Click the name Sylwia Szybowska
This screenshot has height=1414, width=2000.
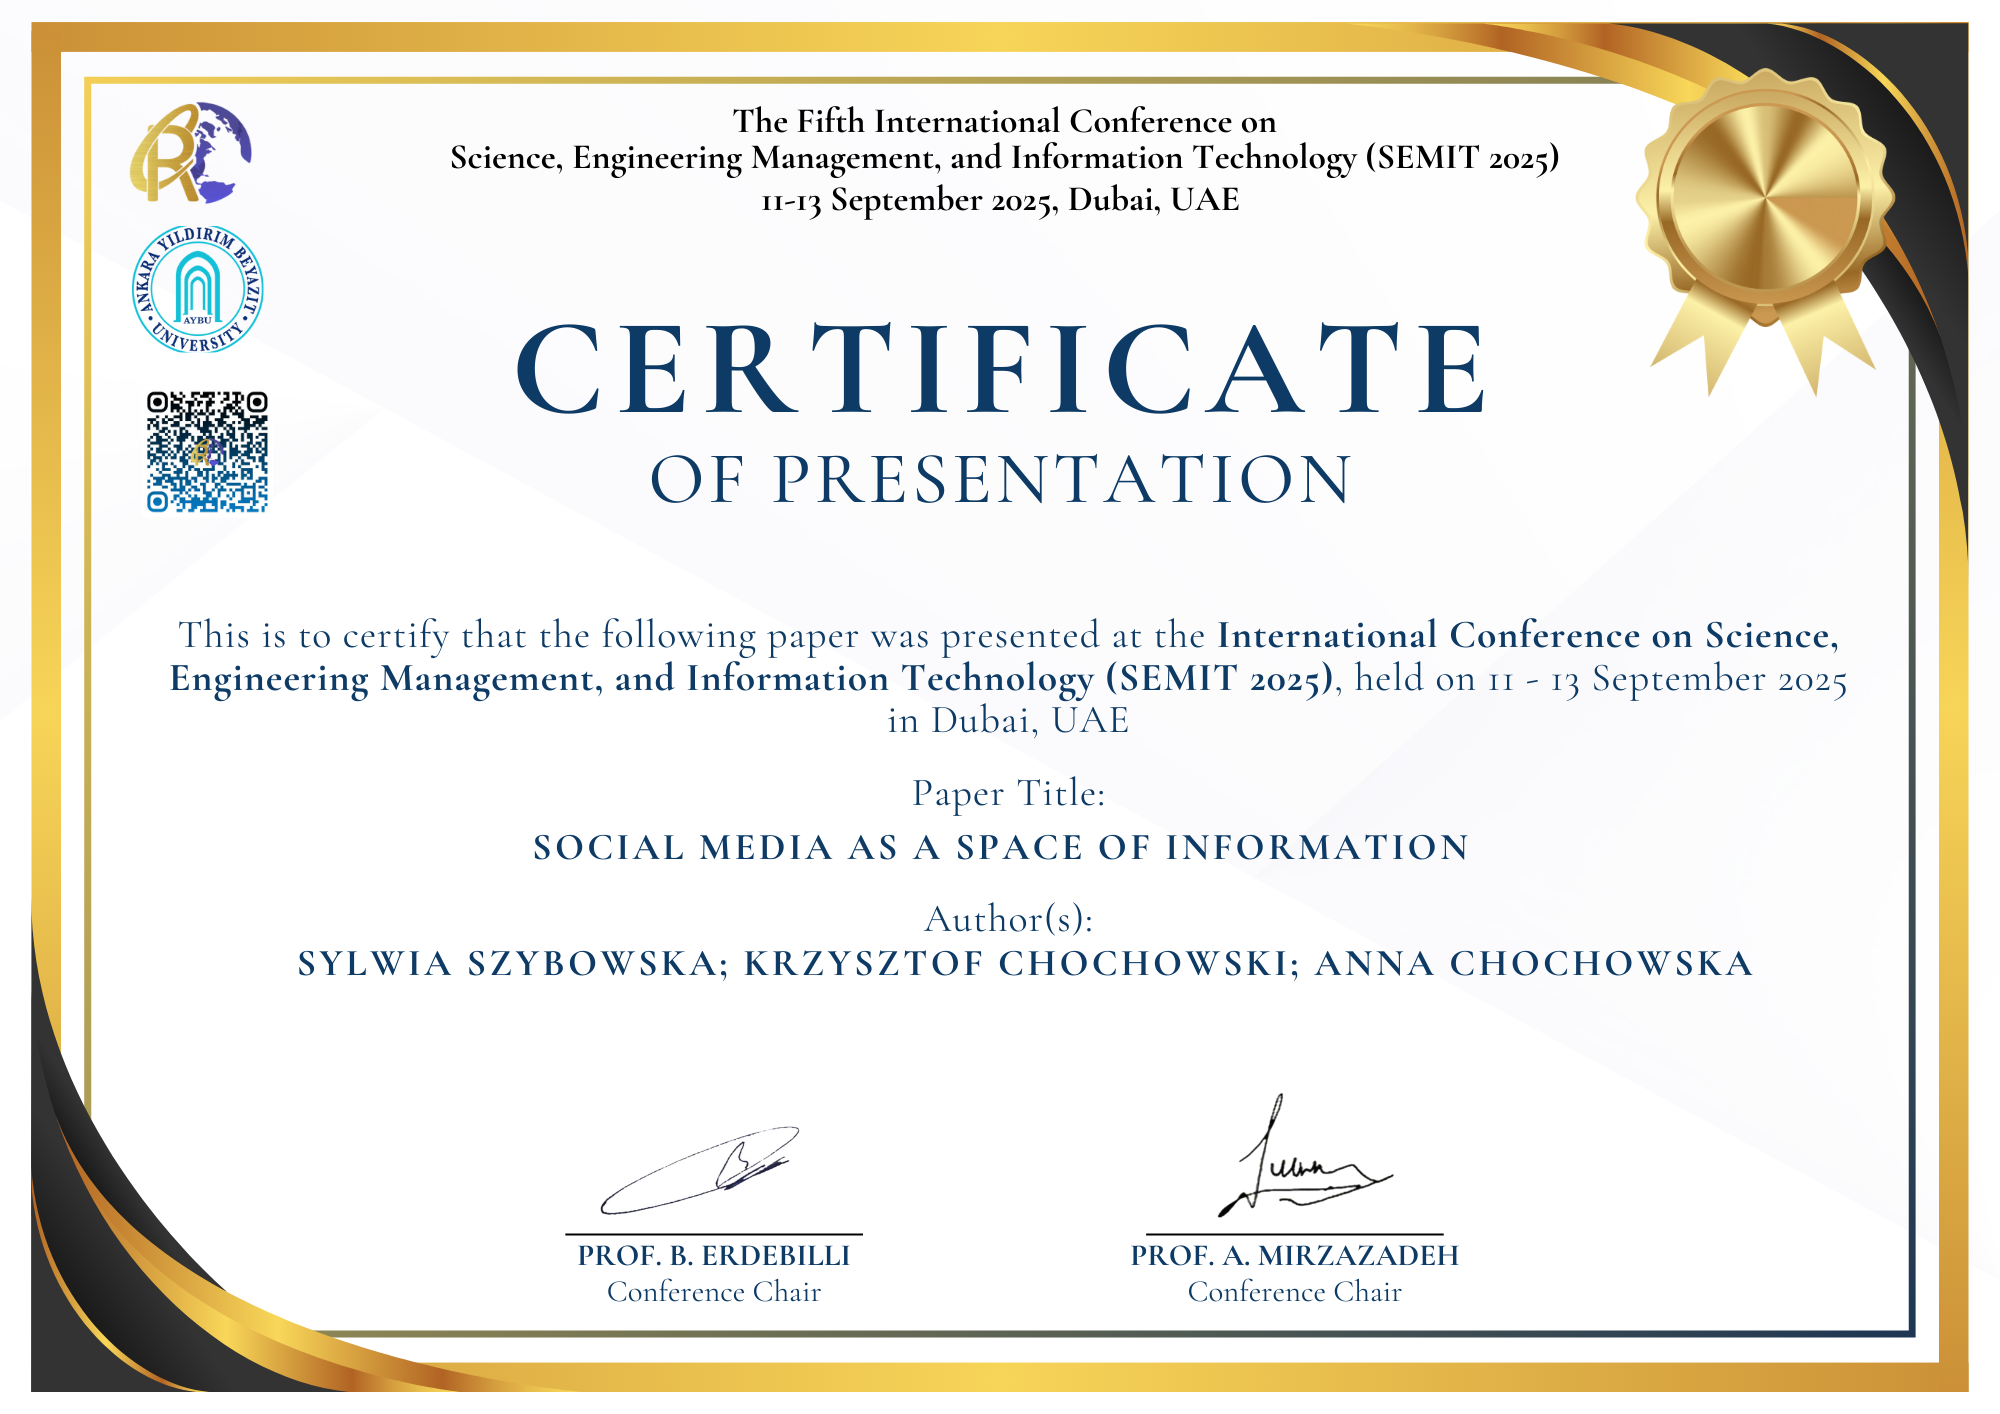[513, 964]
